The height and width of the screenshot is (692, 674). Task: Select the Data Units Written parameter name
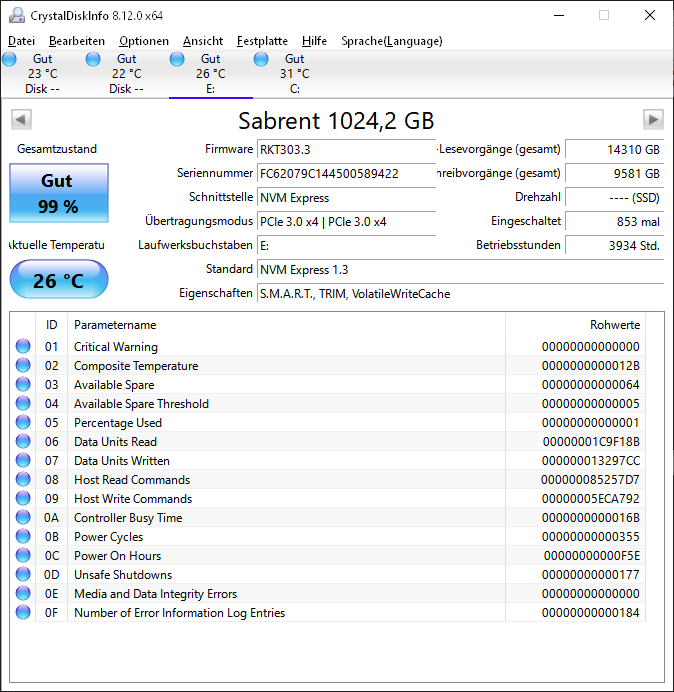(x=122, y=461)
